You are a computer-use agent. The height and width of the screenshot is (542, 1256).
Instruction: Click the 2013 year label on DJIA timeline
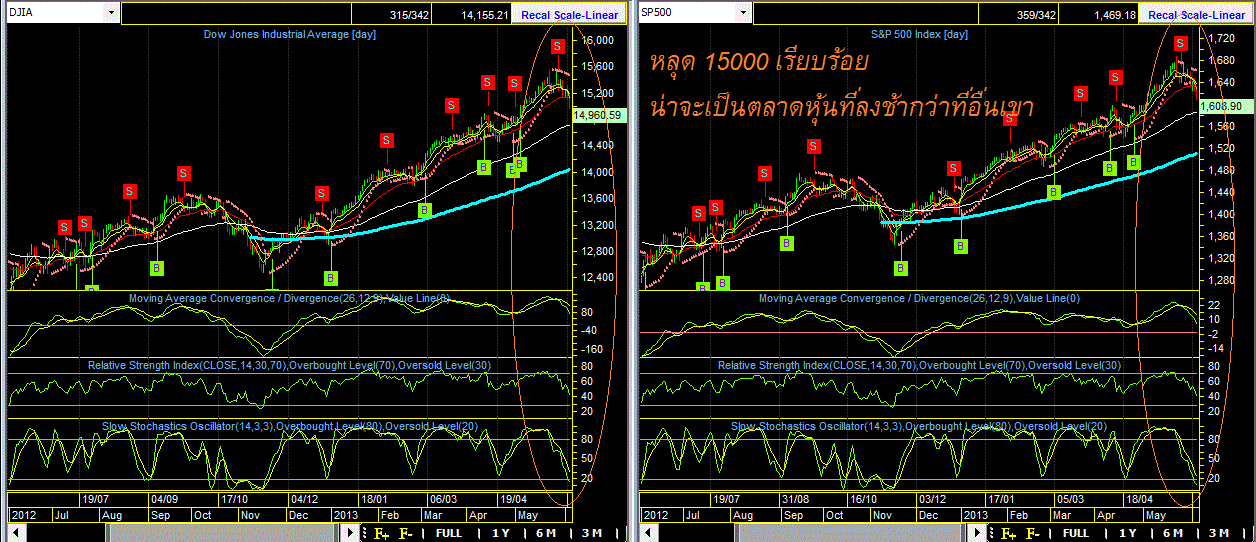click(346, 514)
